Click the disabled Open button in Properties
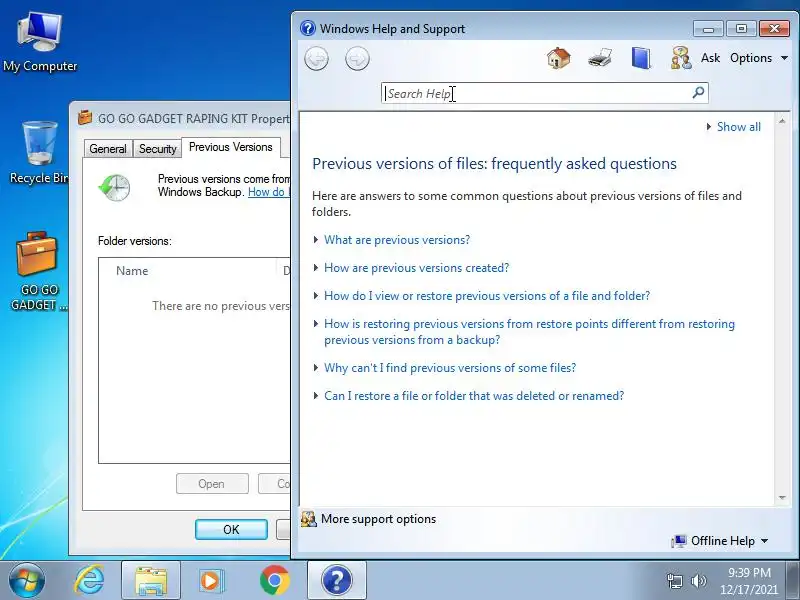 tap(212, 484)
